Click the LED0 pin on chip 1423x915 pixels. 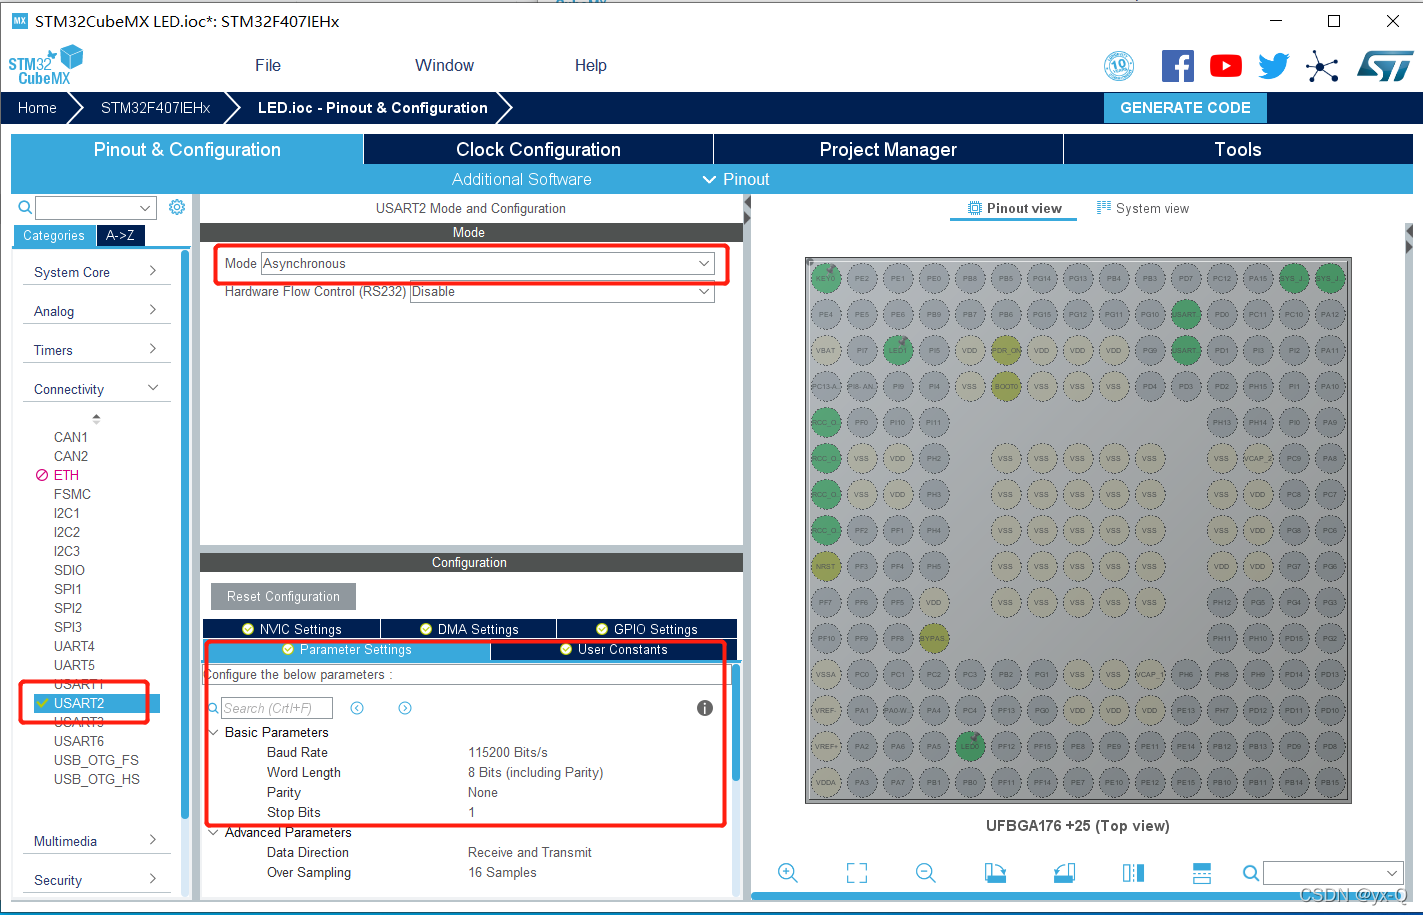[969, 746]
